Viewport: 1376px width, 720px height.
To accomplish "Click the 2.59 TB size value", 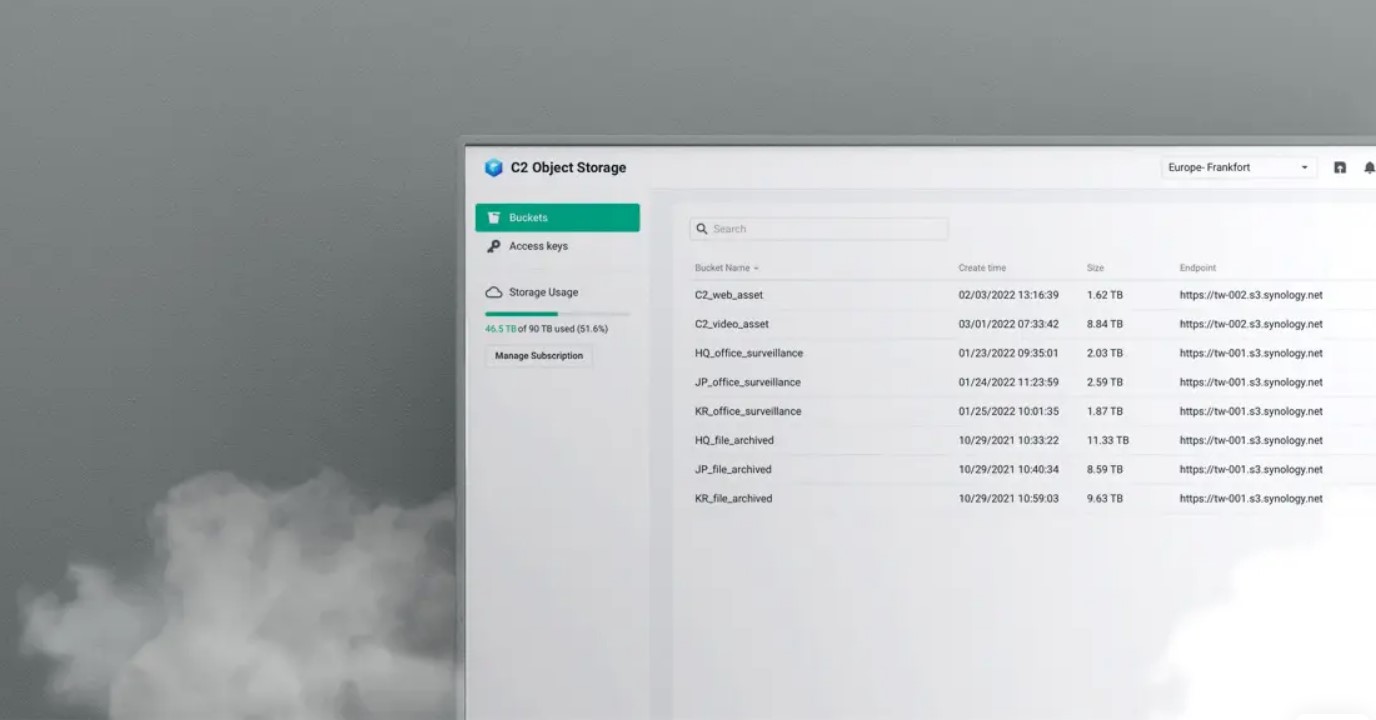I will [1105, 382].
